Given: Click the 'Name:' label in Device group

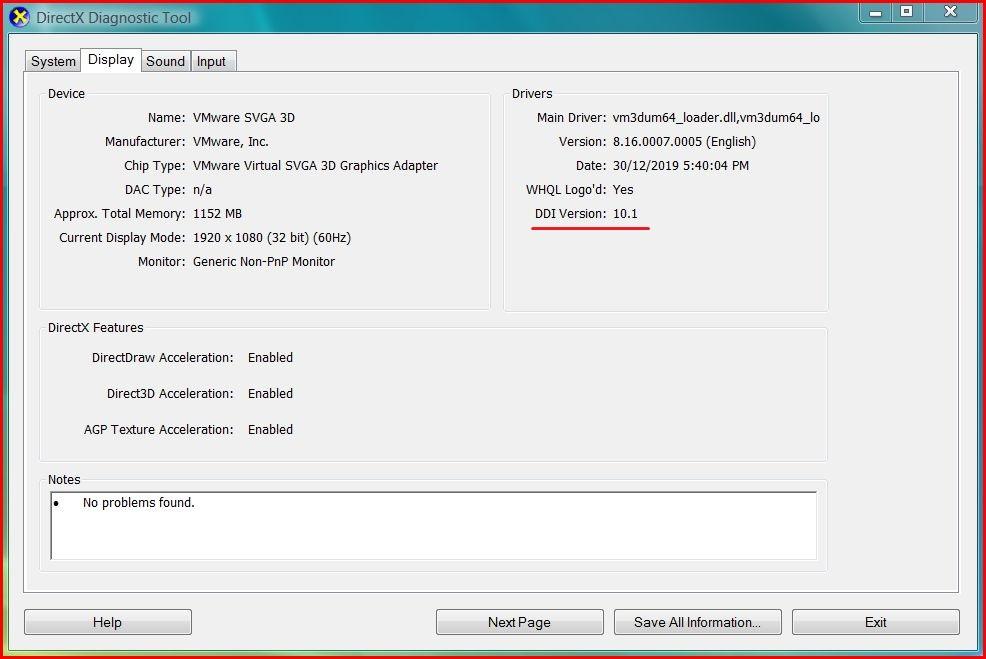Looking at the screenshot, I should tap(167, 118).
